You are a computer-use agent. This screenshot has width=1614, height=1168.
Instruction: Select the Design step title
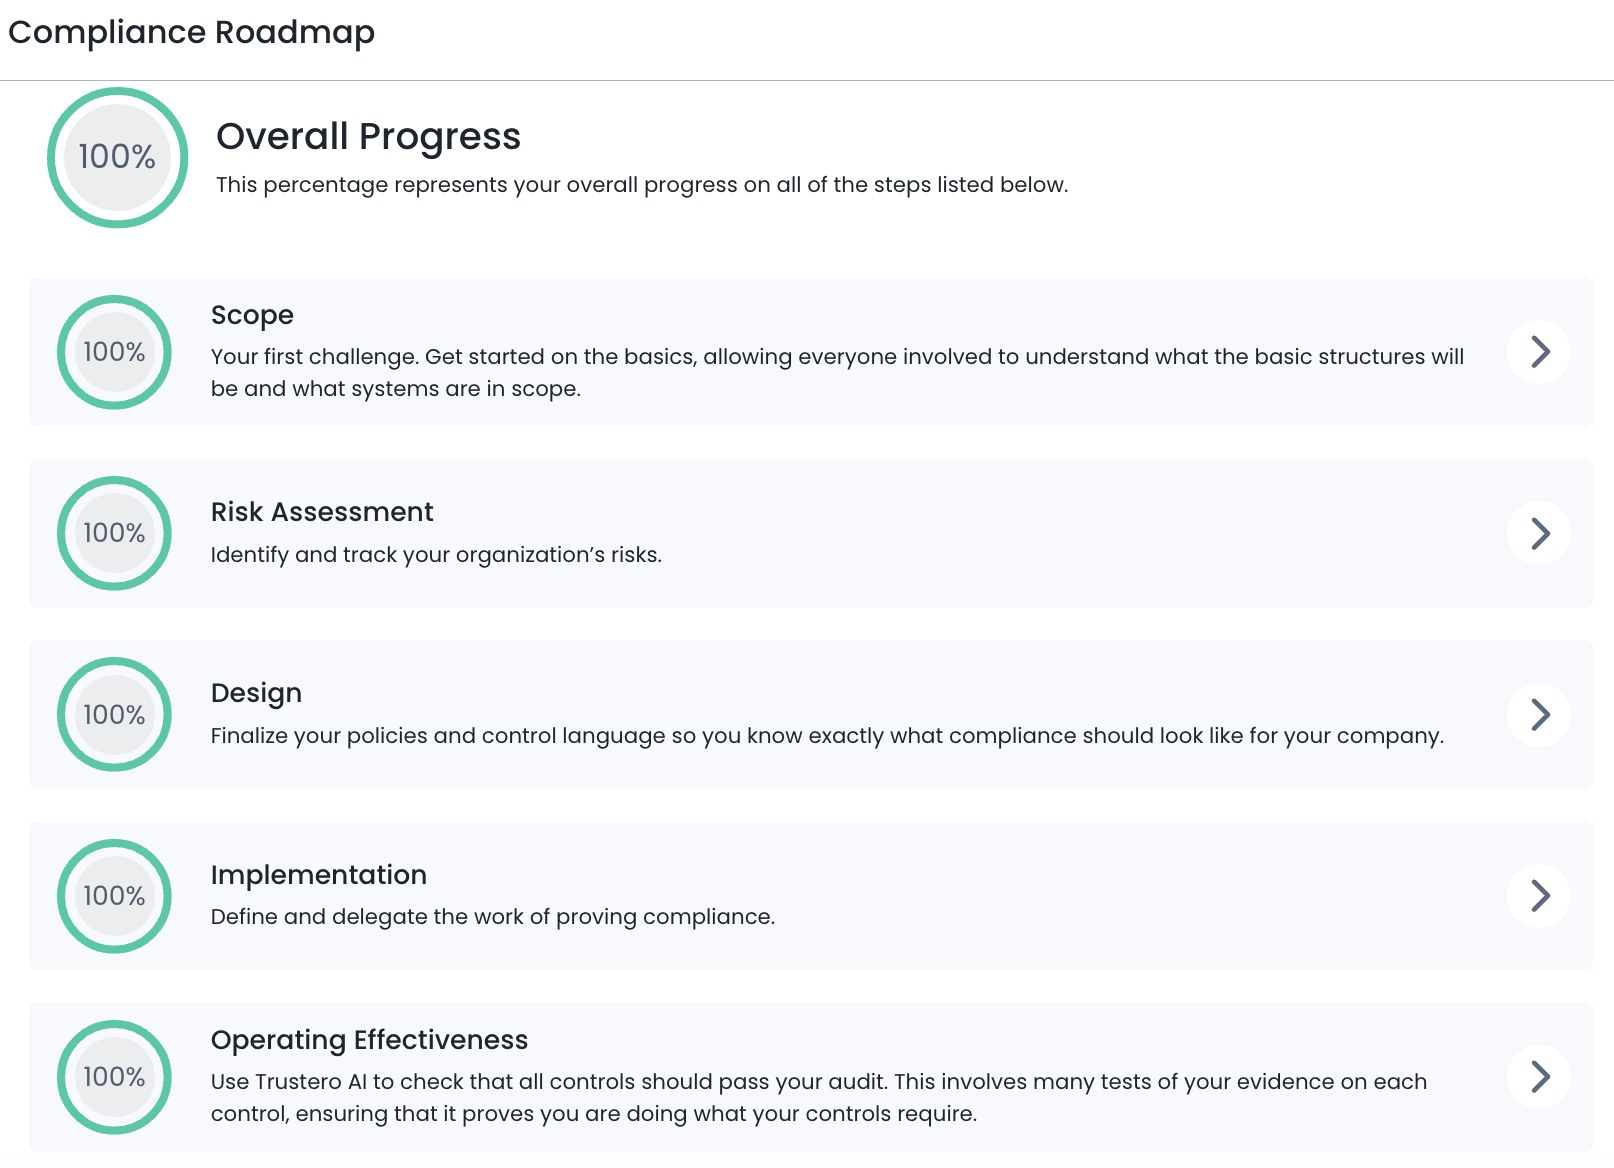[256, 693]
